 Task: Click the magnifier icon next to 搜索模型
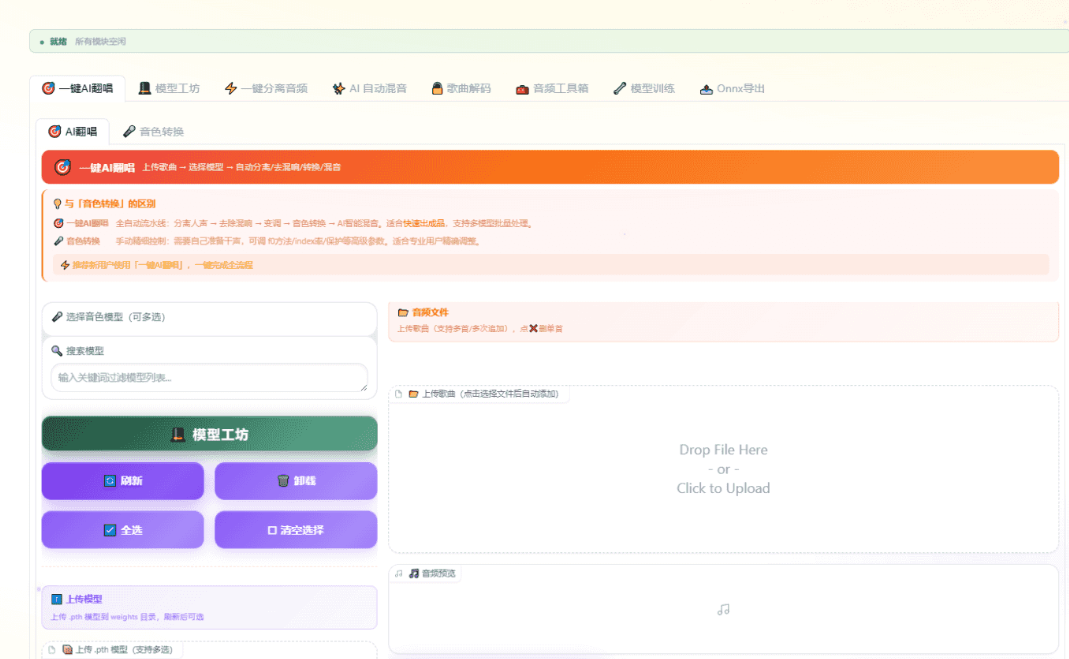tap(57, 351)
